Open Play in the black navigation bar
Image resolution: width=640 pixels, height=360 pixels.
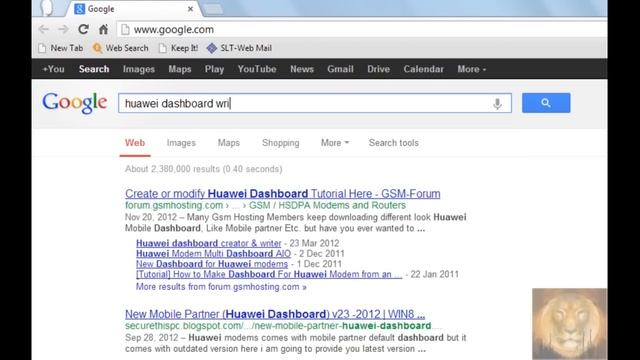point(214,69)
